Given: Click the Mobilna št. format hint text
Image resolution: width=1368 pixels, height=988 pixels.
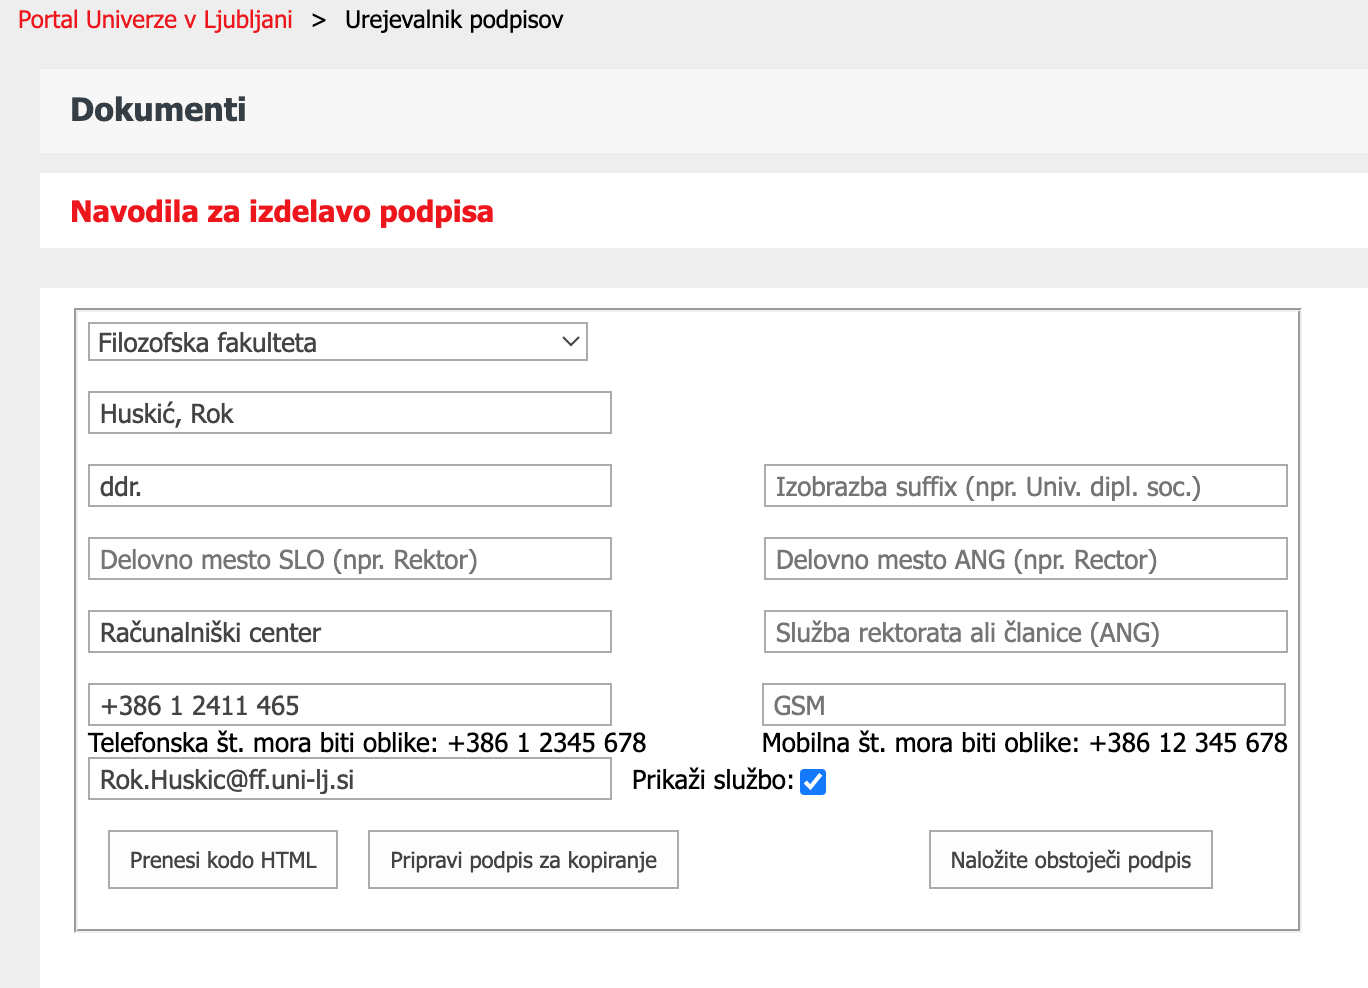Looking at the screenshot, I should [1025, 743].
